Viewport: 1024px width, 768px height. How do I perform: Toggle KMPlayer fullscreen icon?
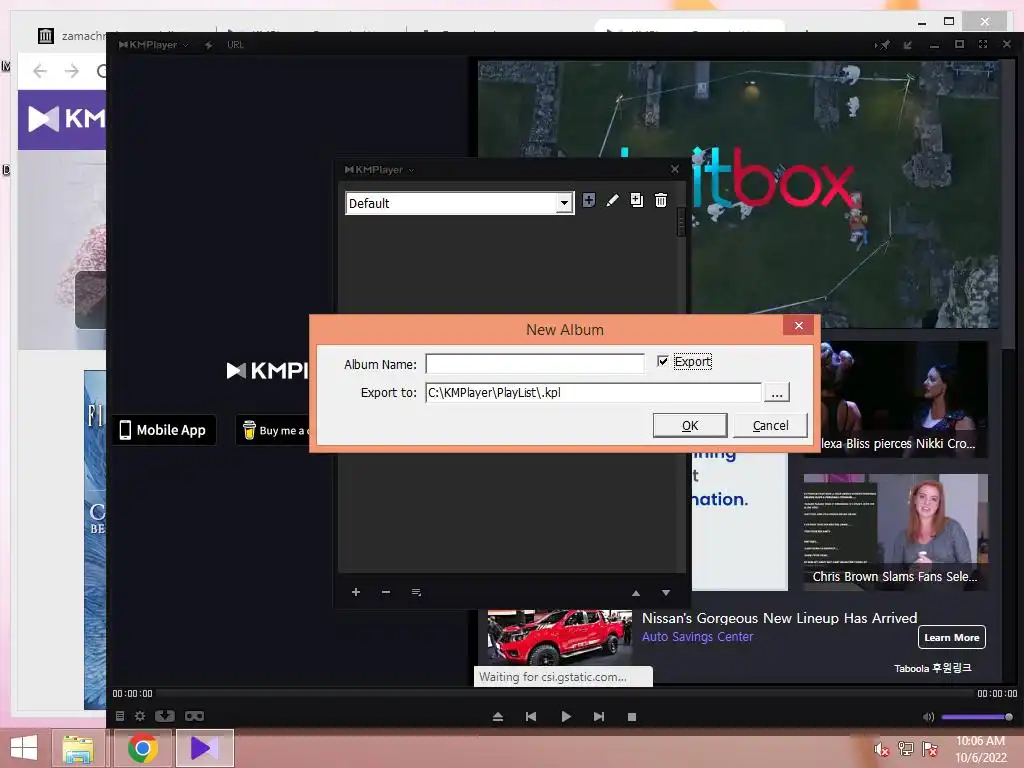pos(983,44)
